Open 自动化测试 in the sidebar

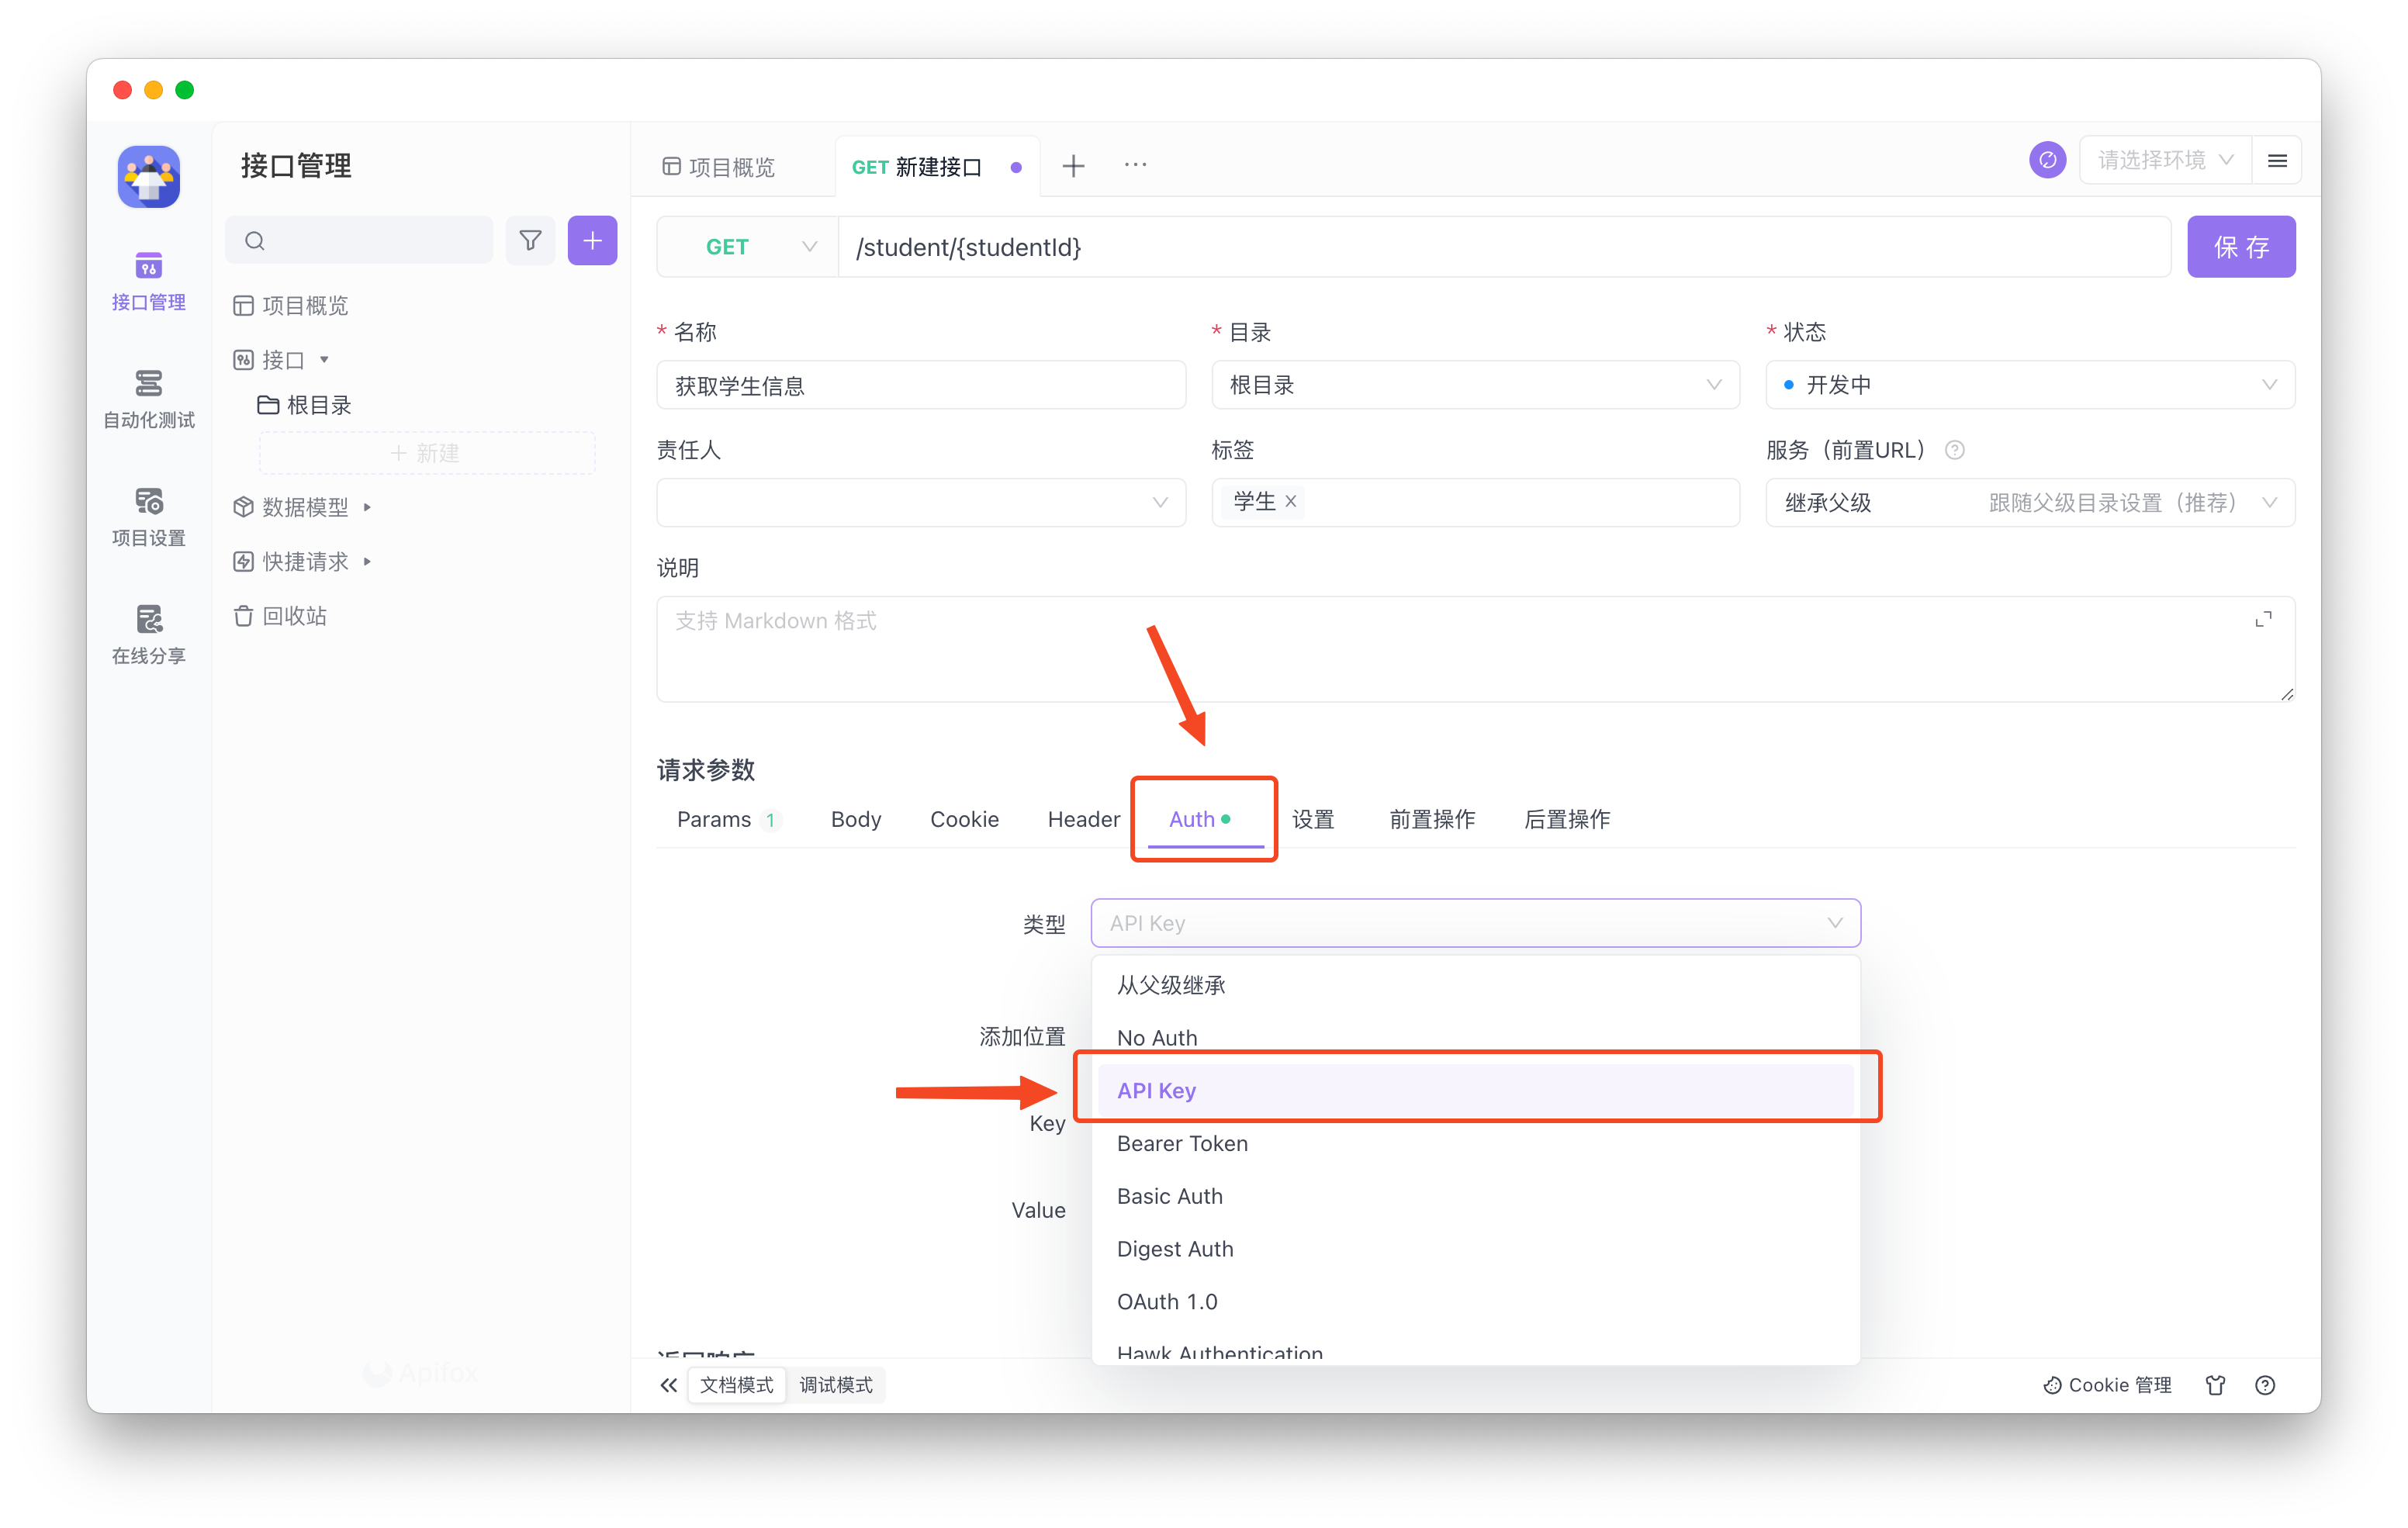click(149, 399)
